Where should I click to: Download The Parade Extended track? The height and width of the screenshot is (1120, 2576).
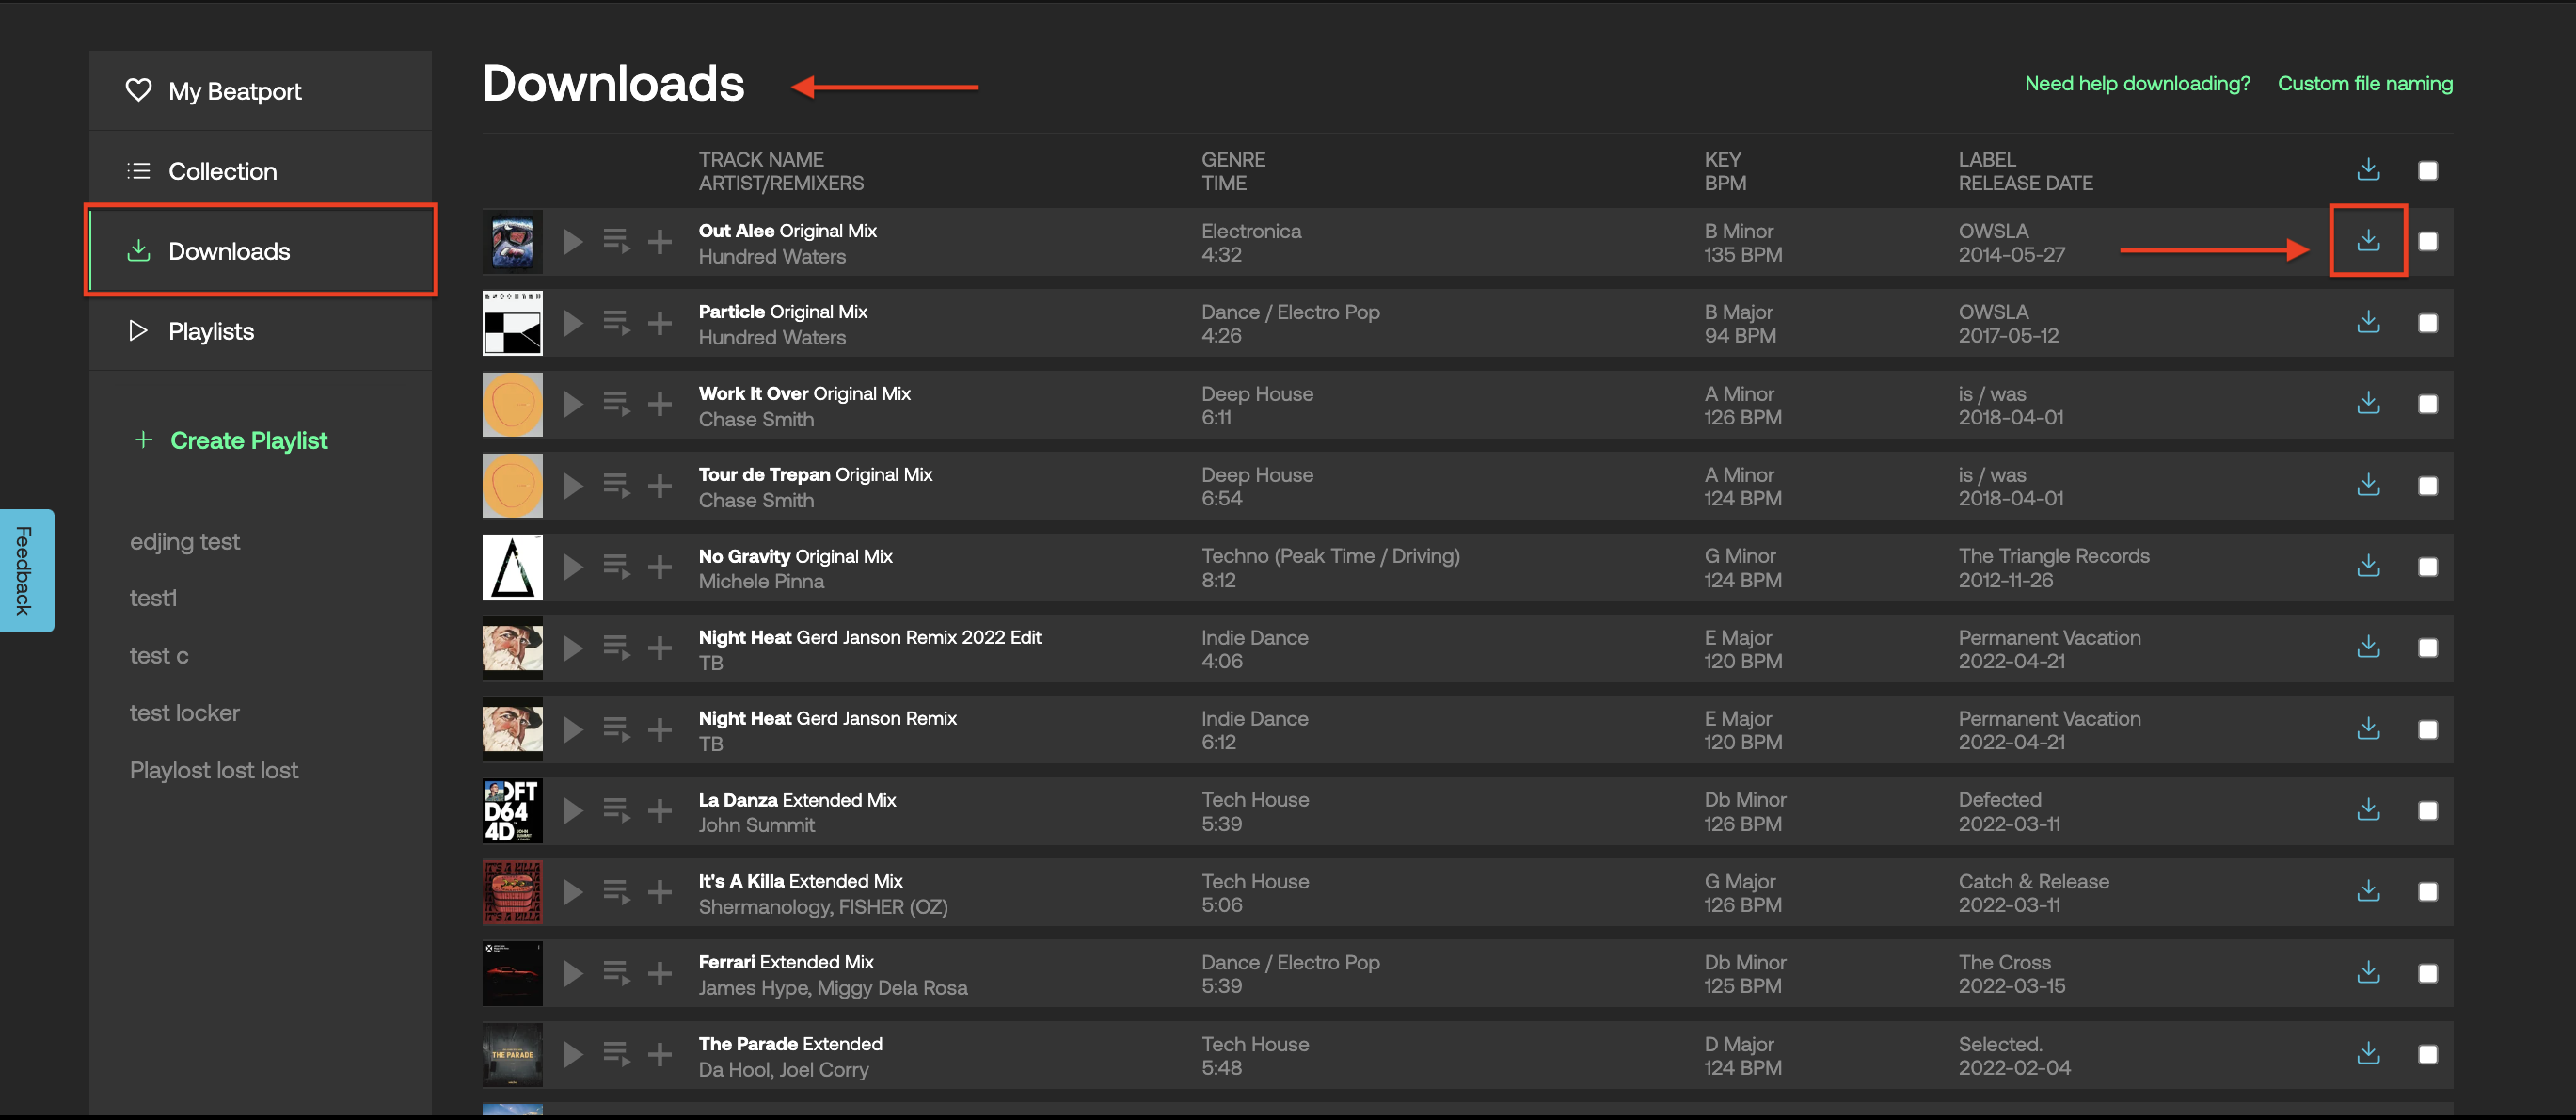2367,1053
